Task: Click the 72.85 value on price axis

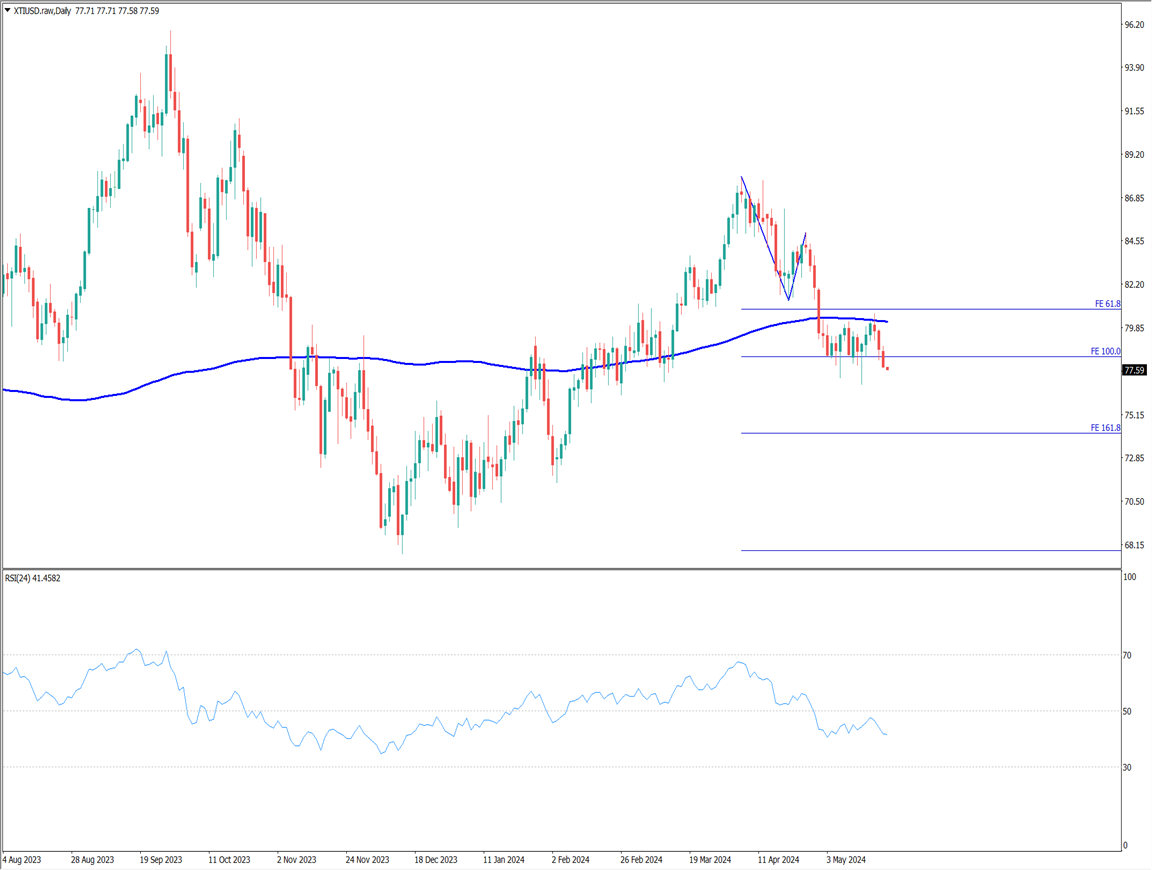Action: coord(1134,458)
